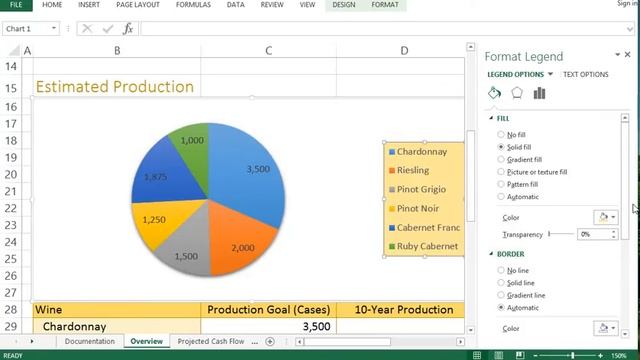Switch to the Documentation sheet tab
The width and height of the screenshot is (640, 360).
click(90, 341)
